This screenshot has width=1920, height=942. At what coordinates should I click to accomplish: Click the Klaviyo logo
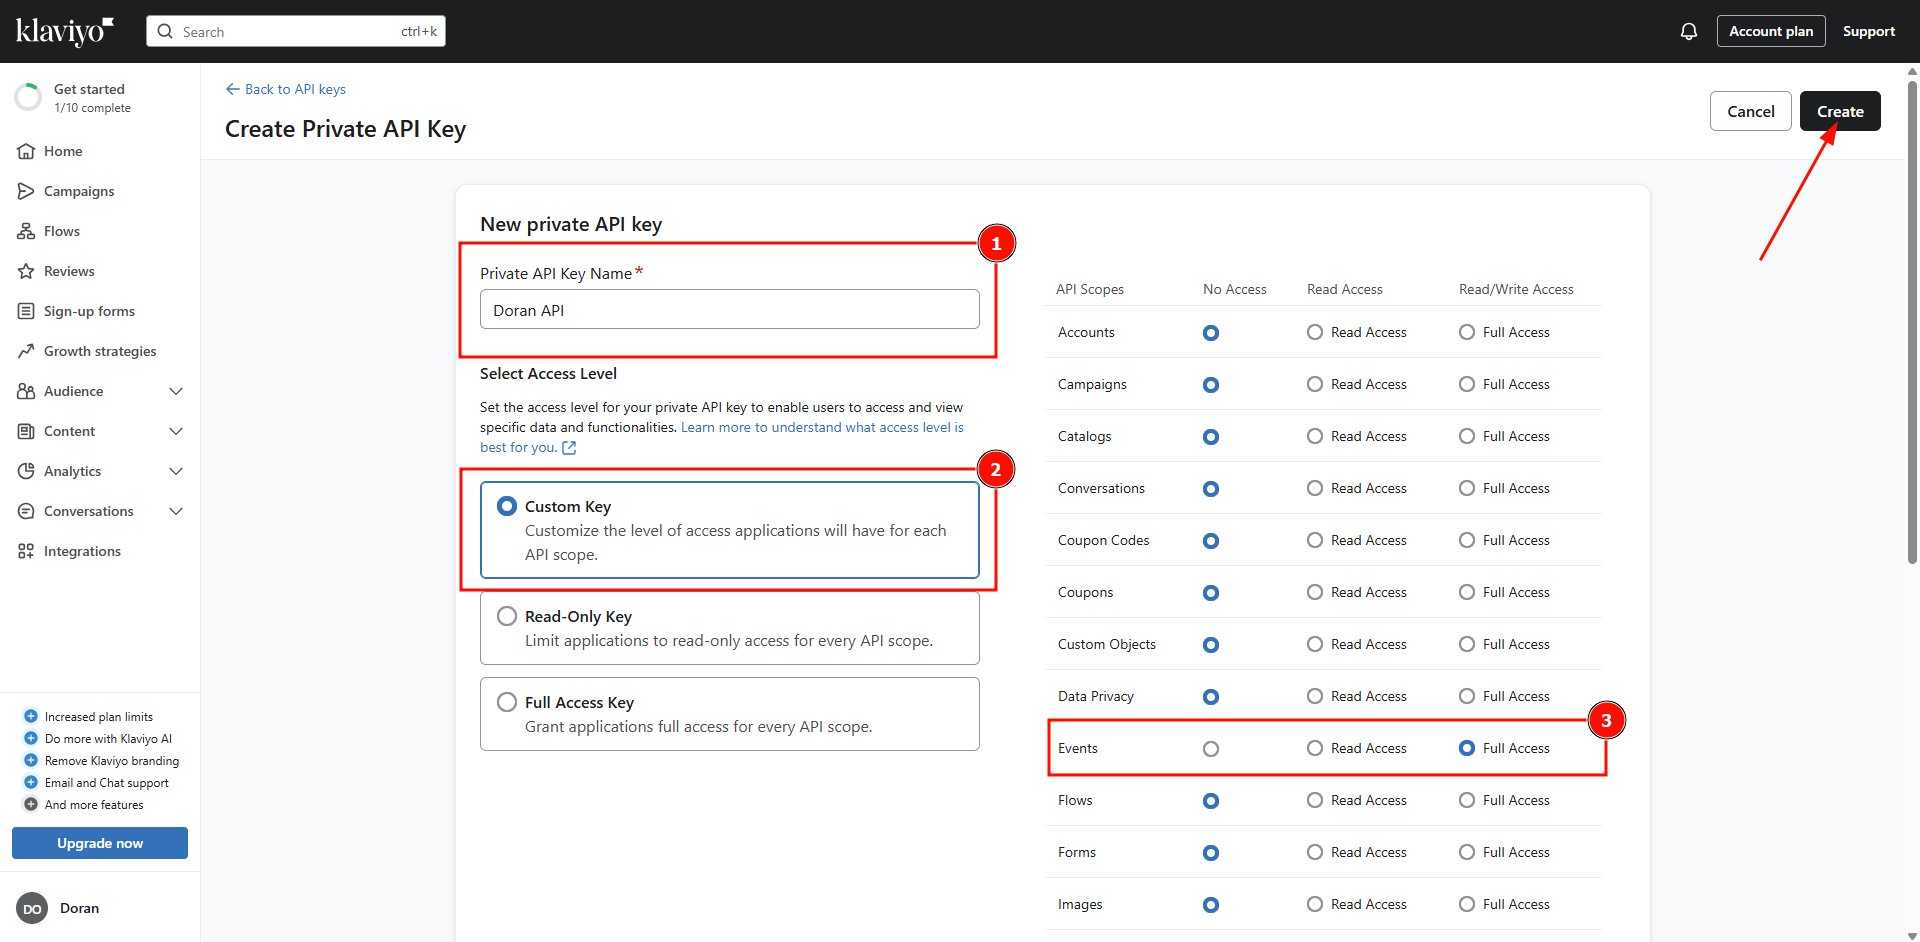pos(65,31)
